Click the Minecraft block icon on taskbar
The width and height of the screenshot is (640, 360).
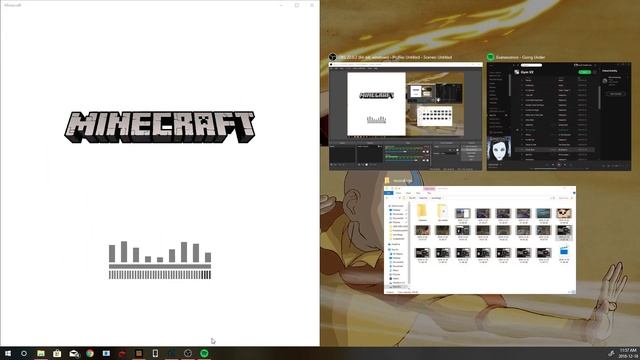(139, 353)
